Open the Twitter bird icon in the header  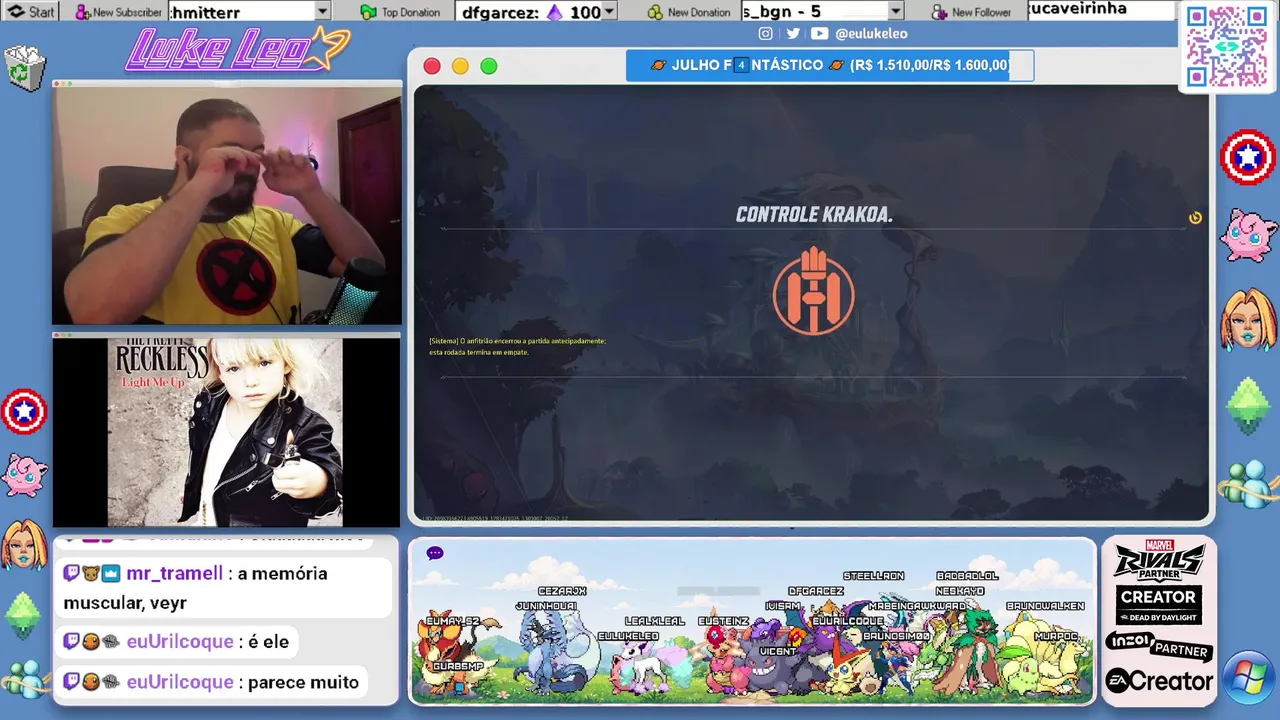coord(793,33)
